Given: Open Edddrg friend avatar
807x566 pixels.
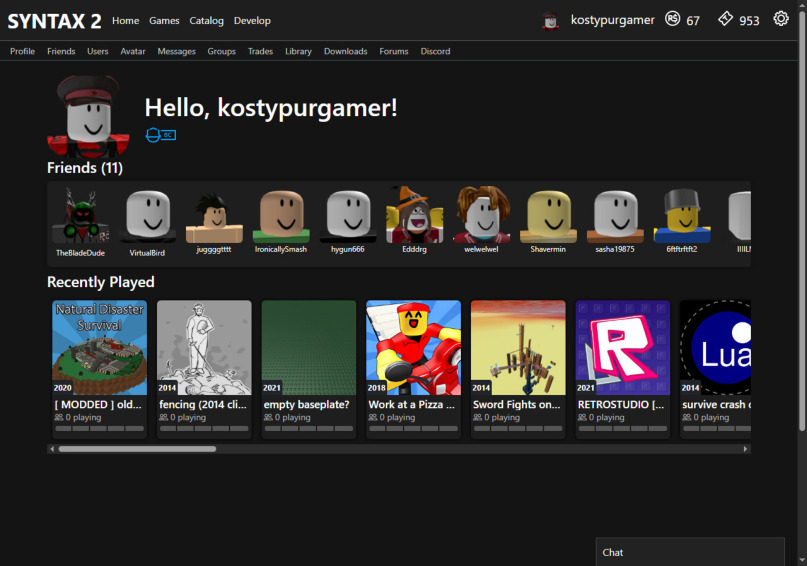Looking at the screenshot, I should coord(415,216).
